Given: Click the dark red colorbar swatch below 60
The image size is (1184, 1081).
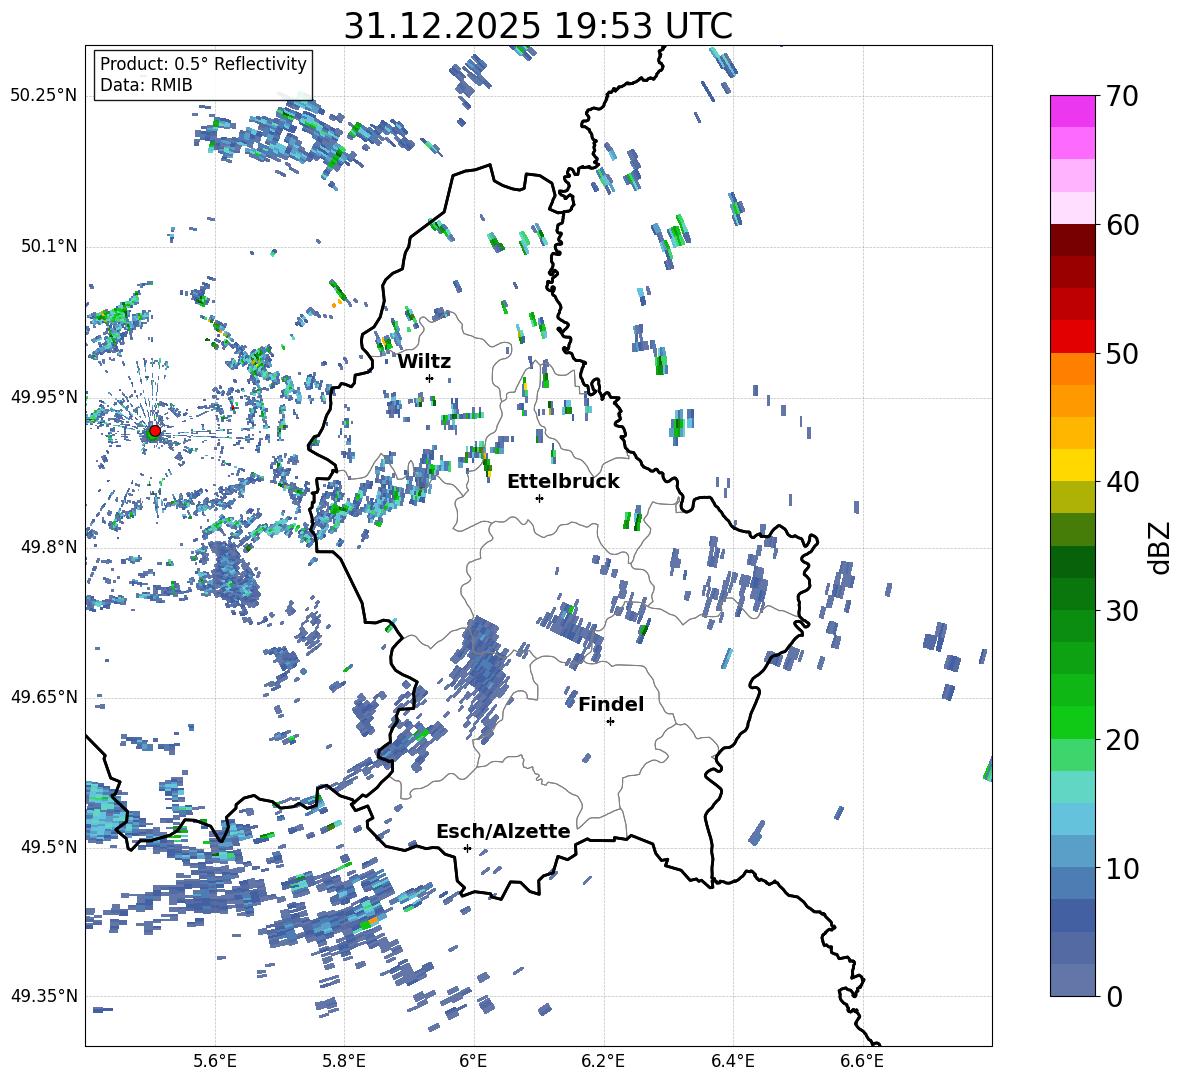Looking at the screenshot, I should click(x=1072, y=240).
